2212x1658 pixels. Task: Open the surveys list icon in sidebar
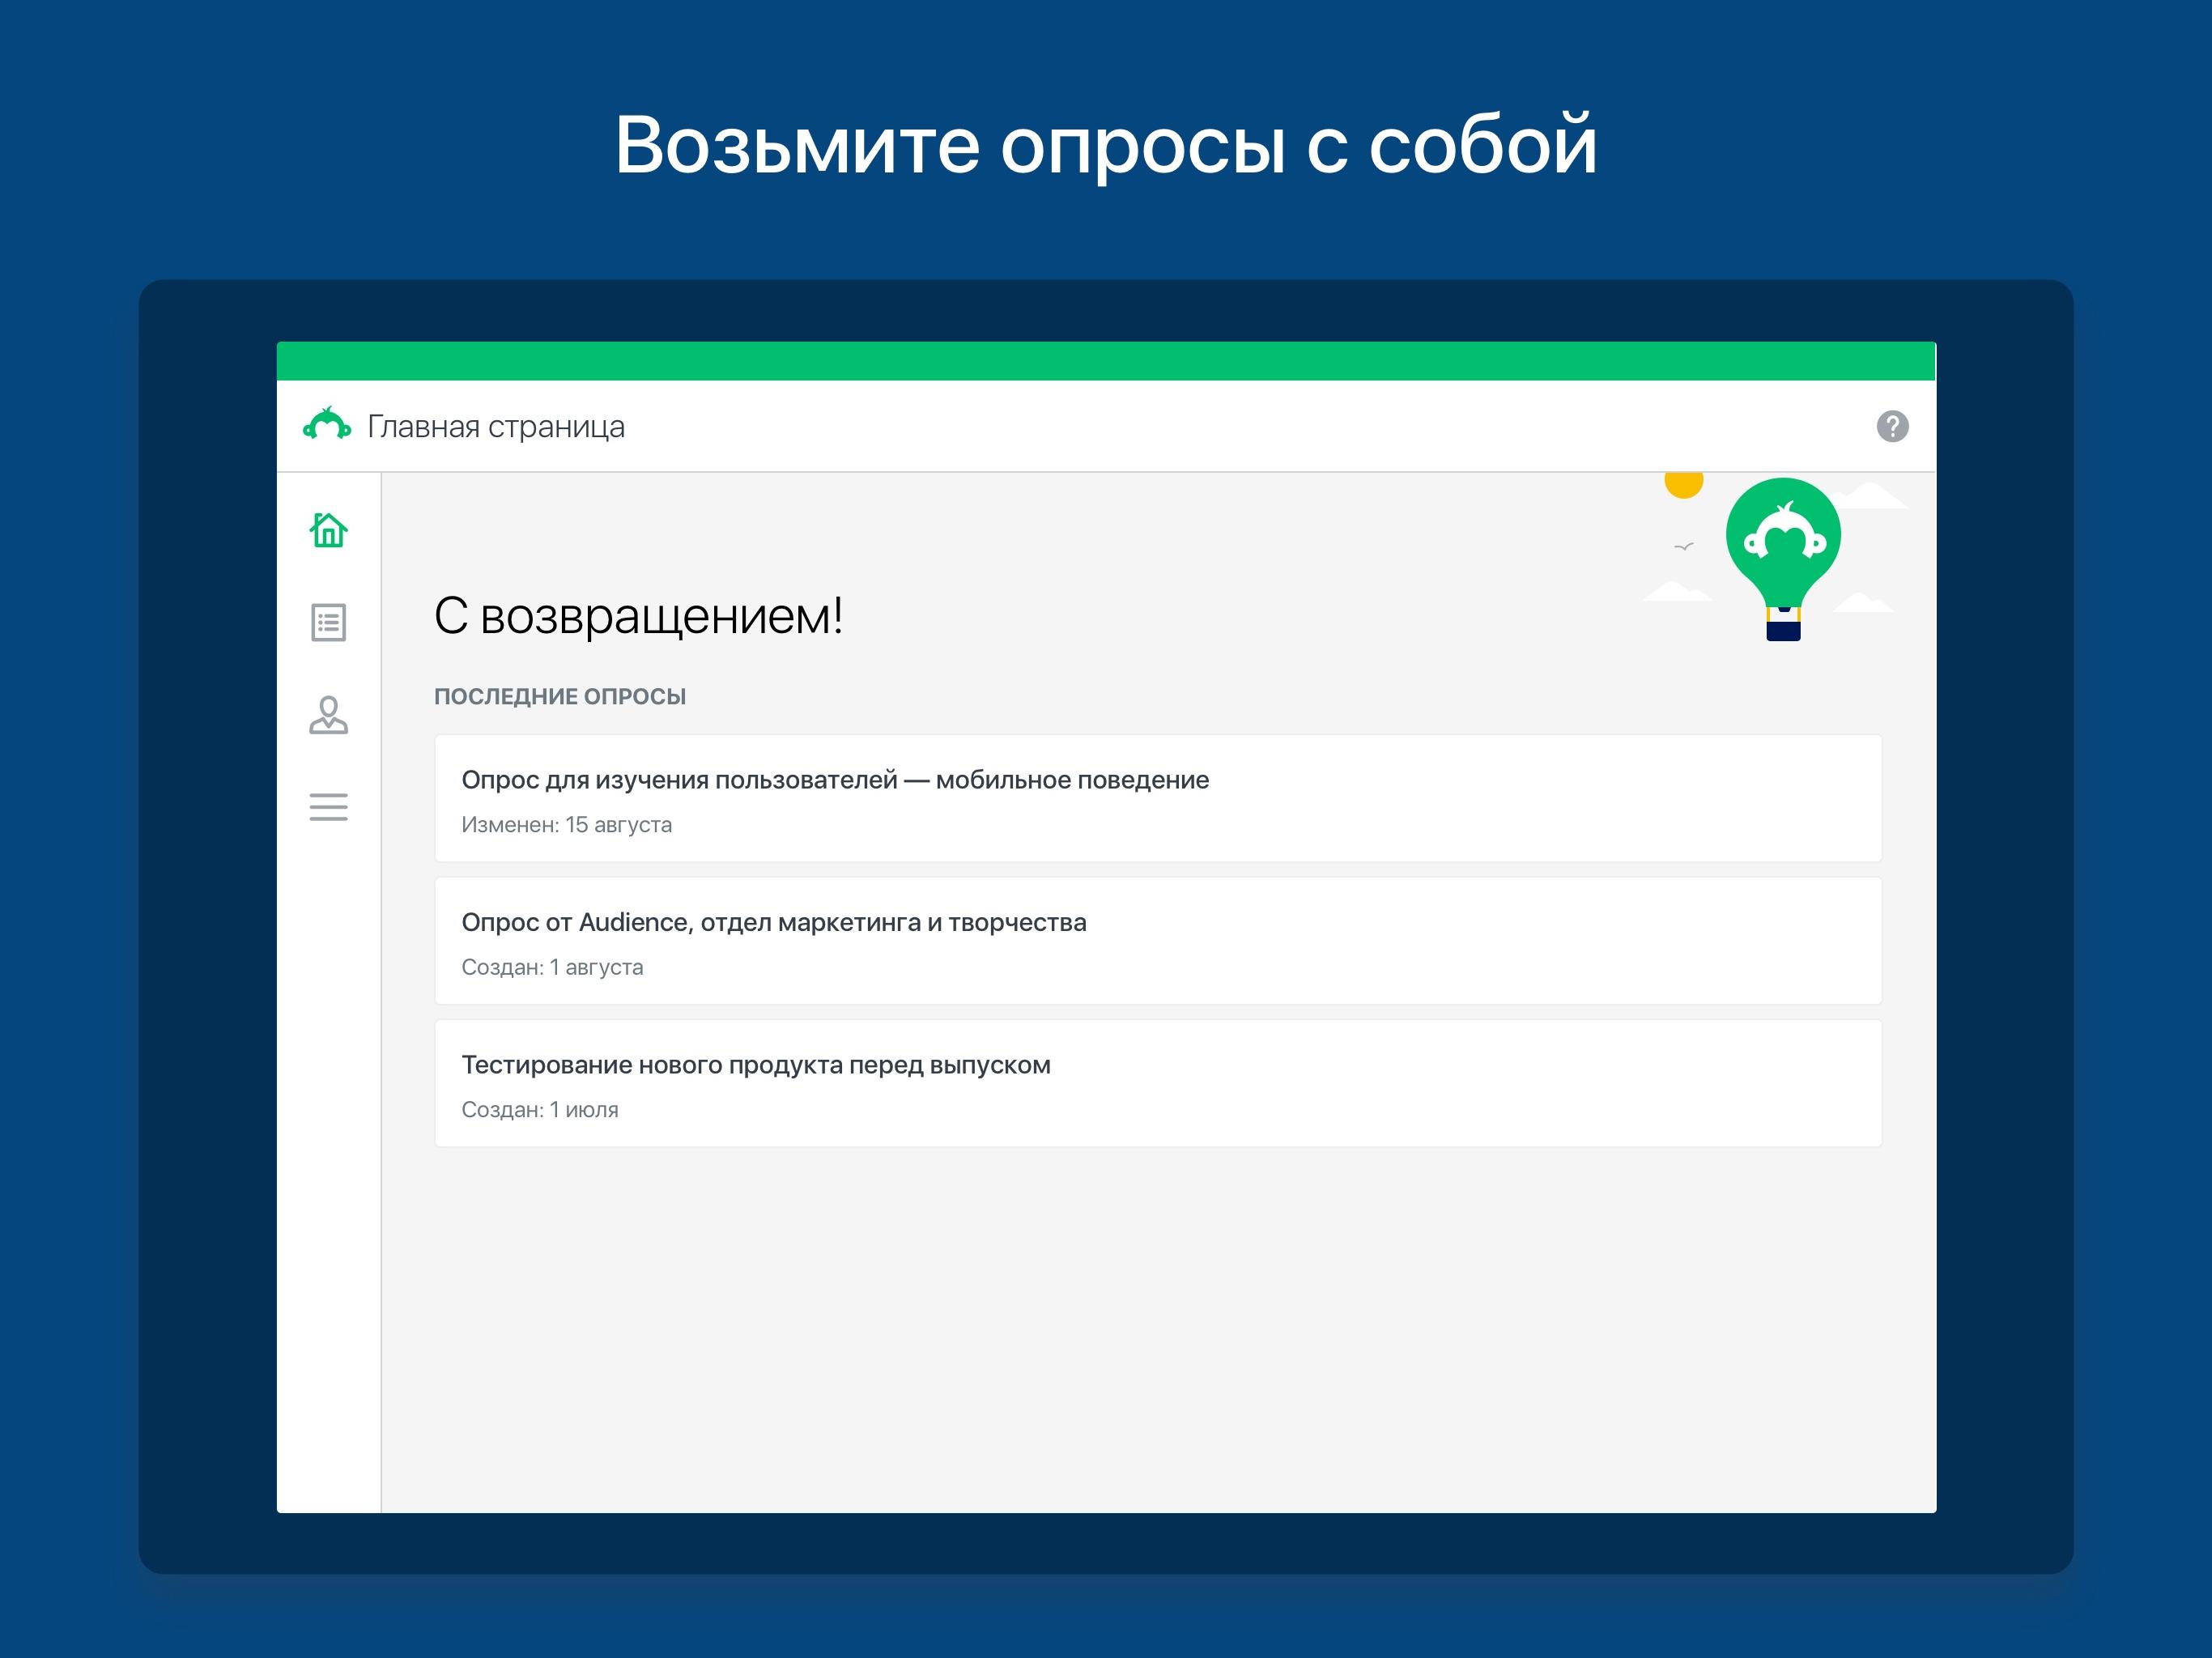click(328, 622)
